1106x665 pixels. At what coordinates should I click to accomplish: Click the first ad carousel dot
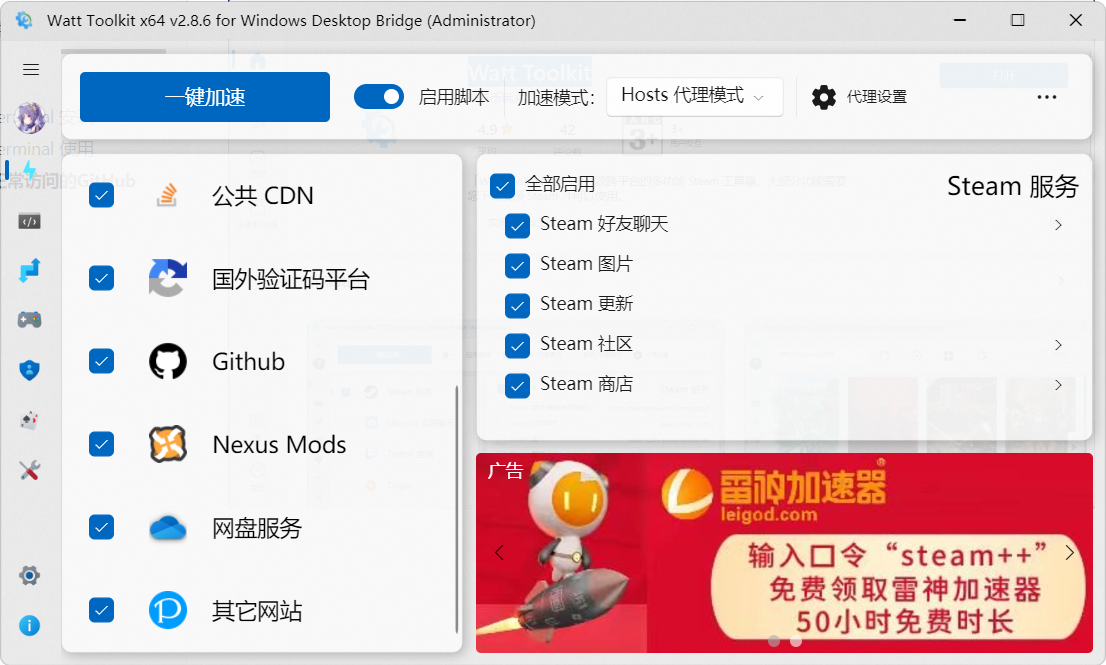point(774,641)
